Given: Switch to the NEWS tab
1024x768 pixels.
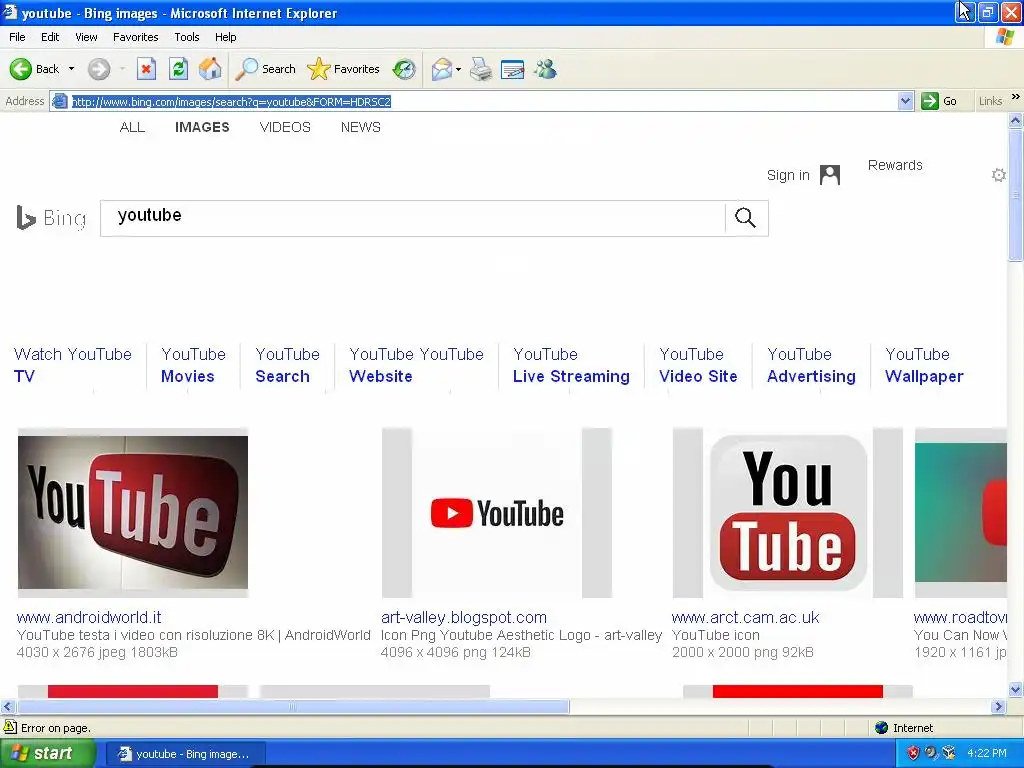Looking at the screenshot, I should tap(360, 127).
